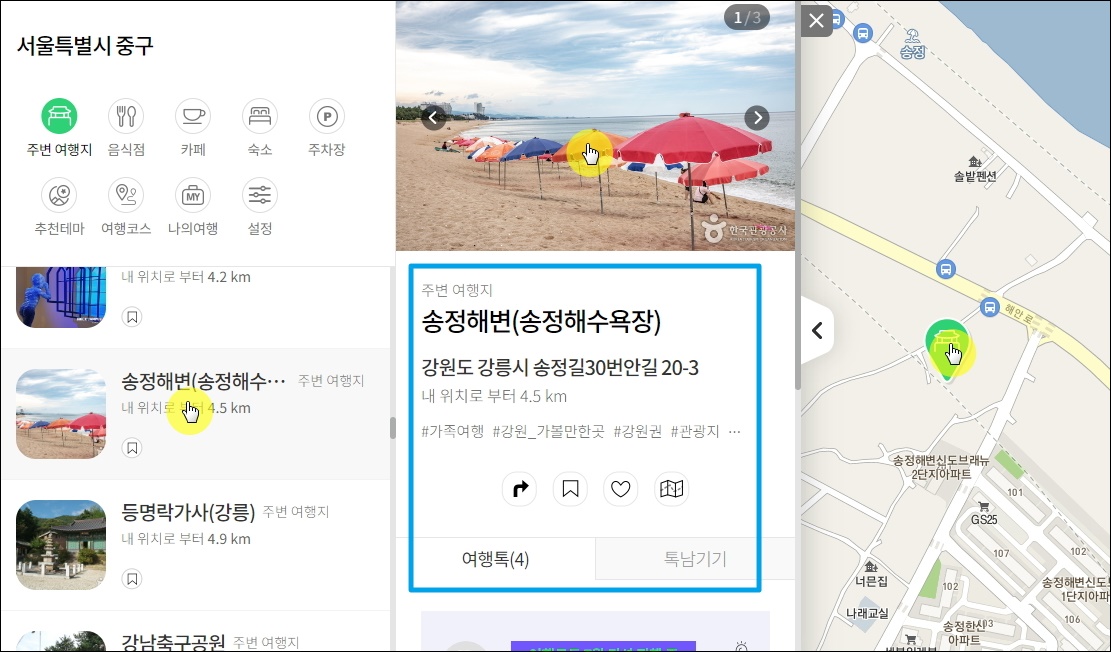Click the bus stop marker on yellow road
The height and width of the screenshot is (652, 1111).
(x=945, y=269)
